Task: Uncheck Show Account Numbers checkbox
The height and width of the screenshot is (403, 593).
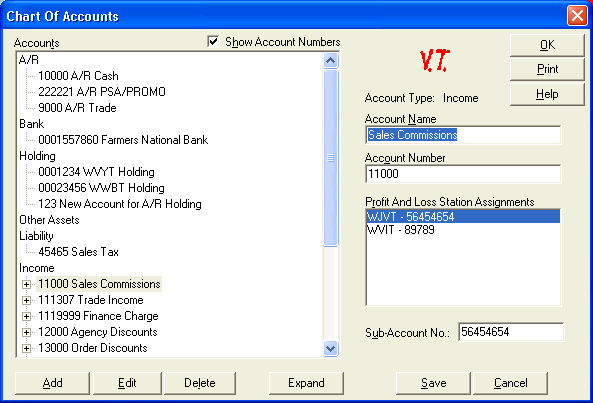Action: click(213, 41)
